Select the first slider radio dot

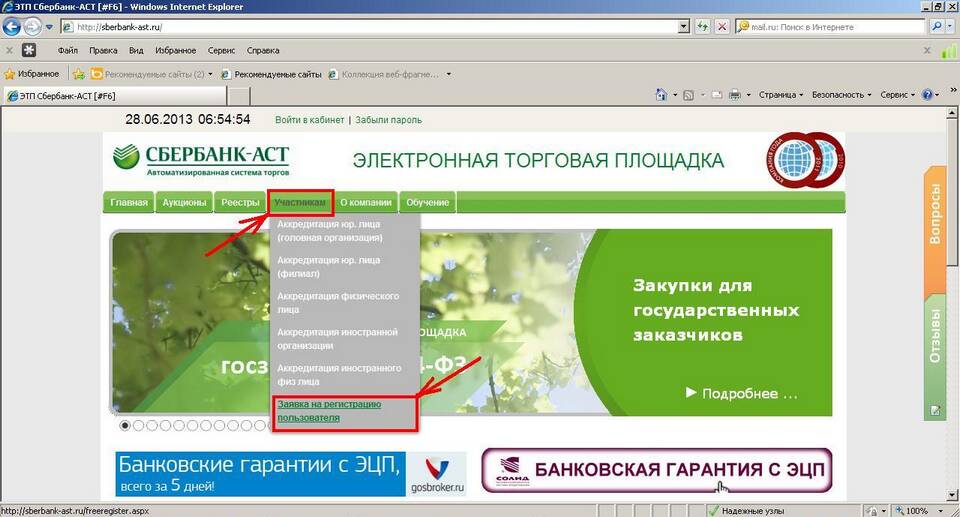tap(125, 425)
